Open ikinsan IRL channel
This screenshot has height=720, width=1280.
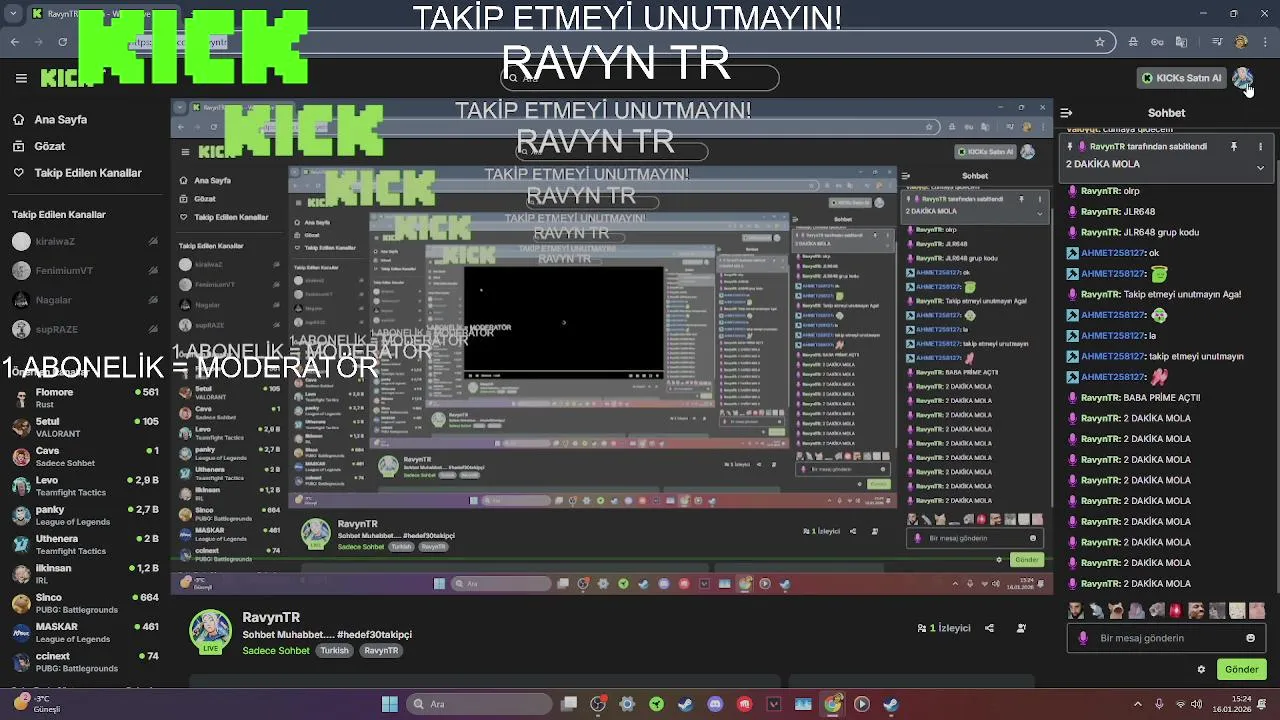(84, 574)
